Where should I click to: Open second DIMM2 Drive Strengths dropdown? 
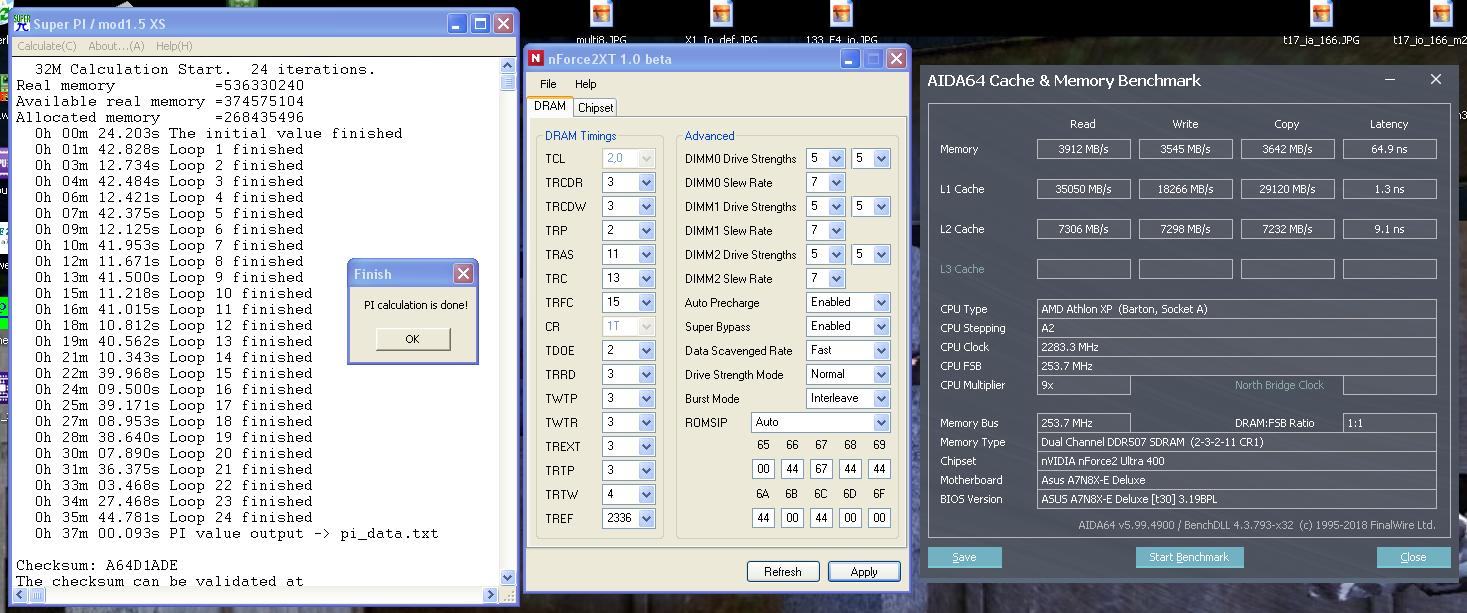tap(881, 255)
